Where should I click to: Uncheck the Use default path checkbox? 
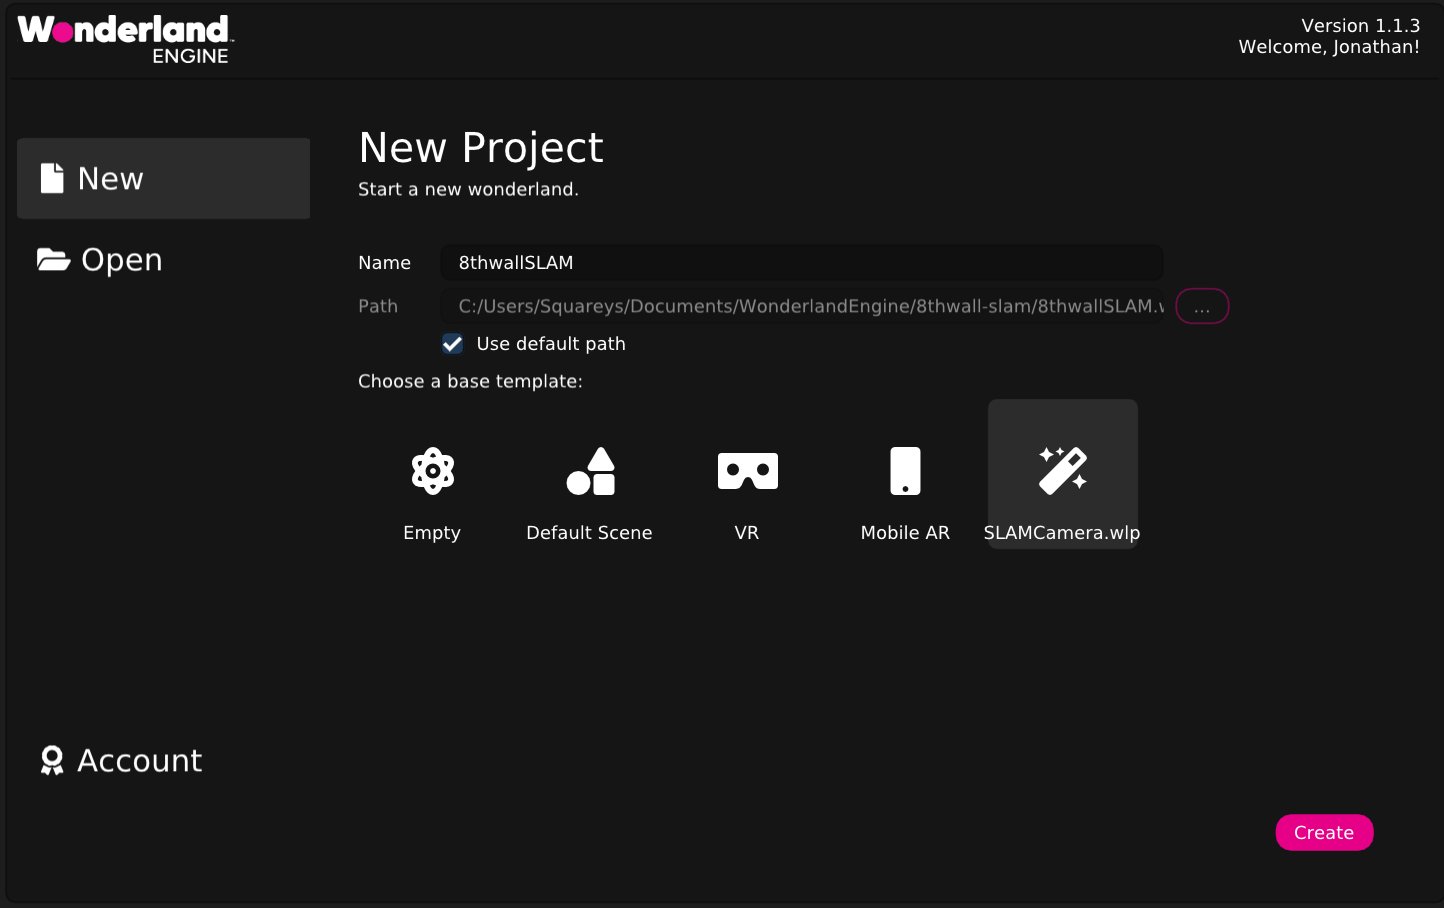pos(452,343)
